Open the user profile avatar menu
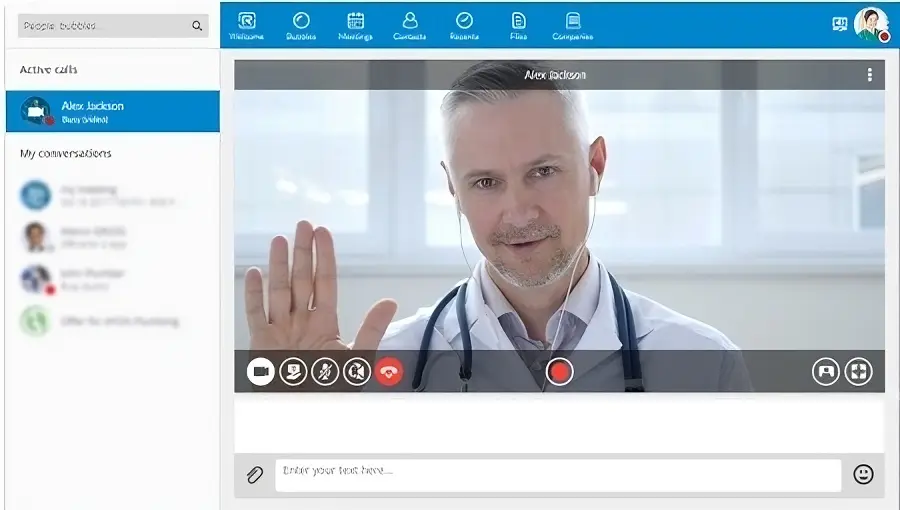The image size is (900, 510). [871, 24]
